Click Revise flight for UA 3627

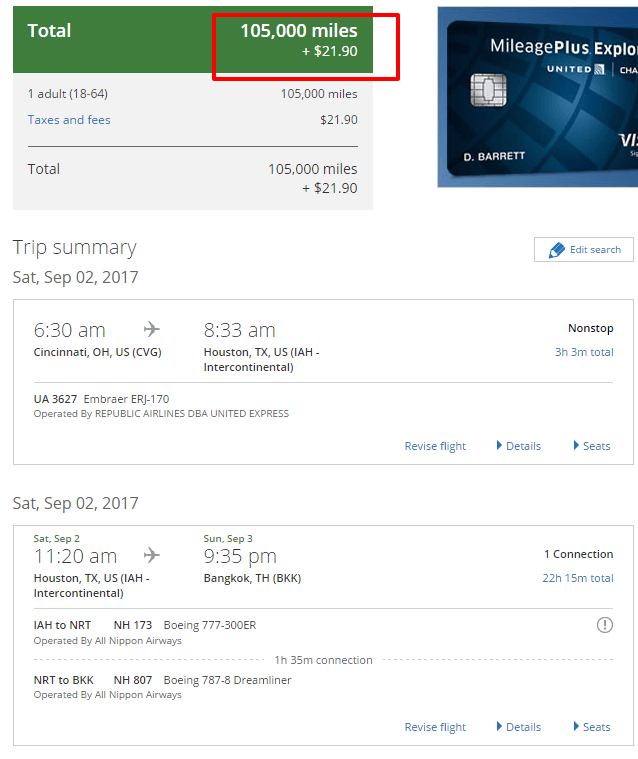click(435, 446)
